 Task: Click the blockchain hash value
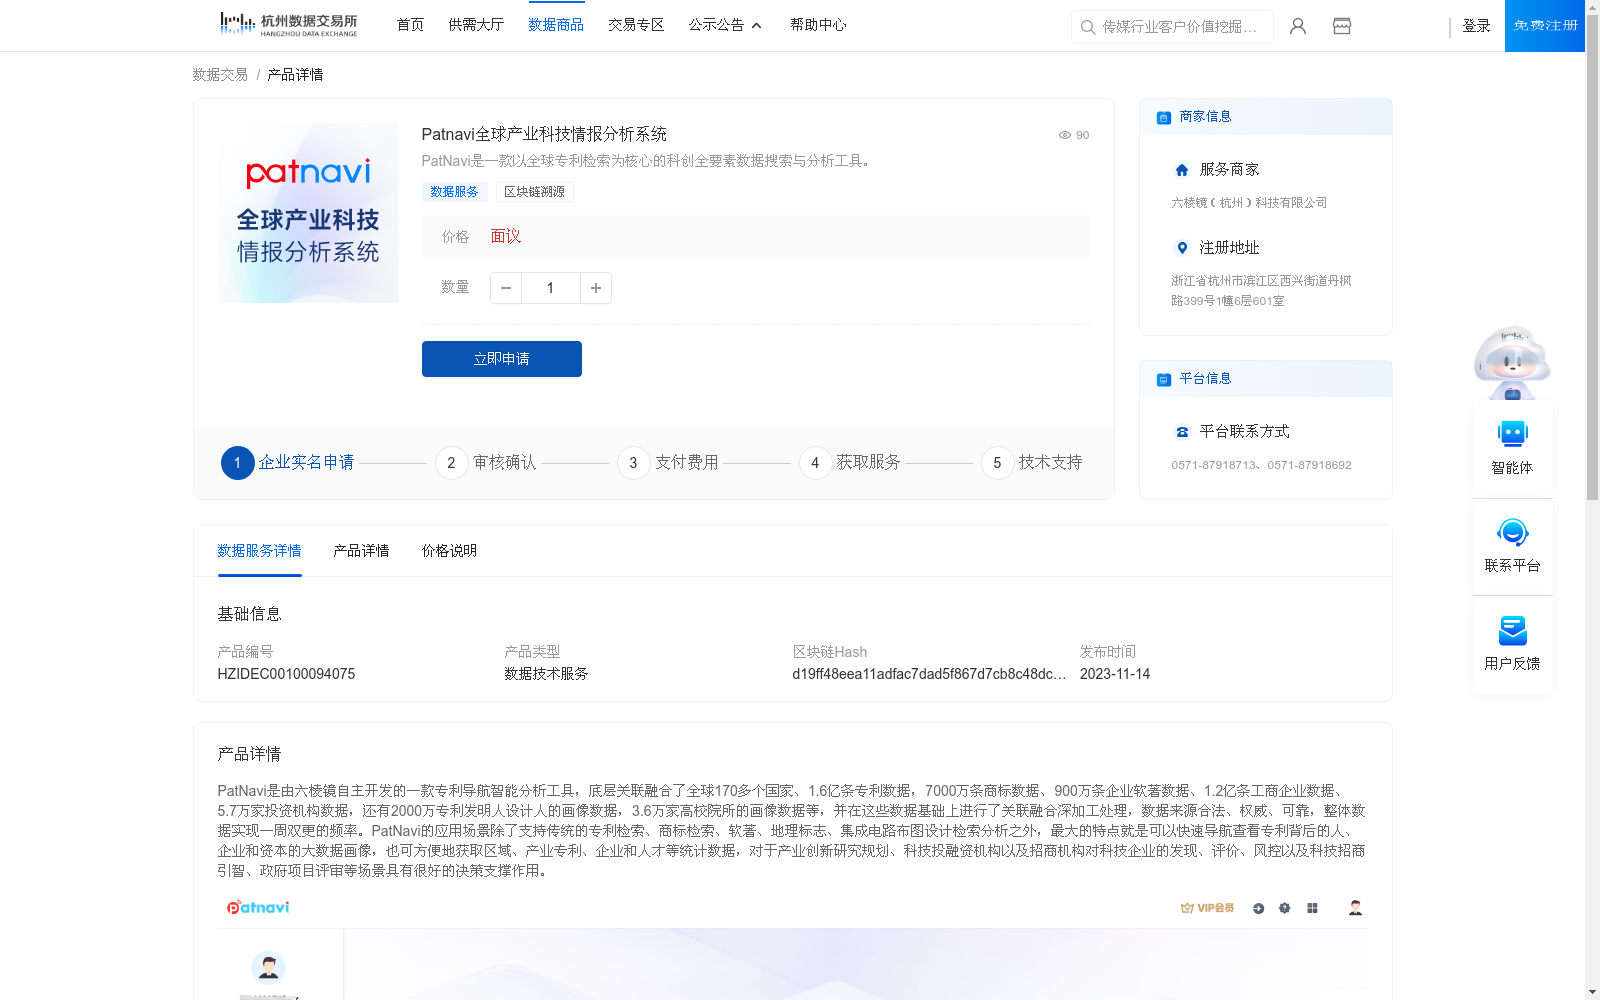929,674
